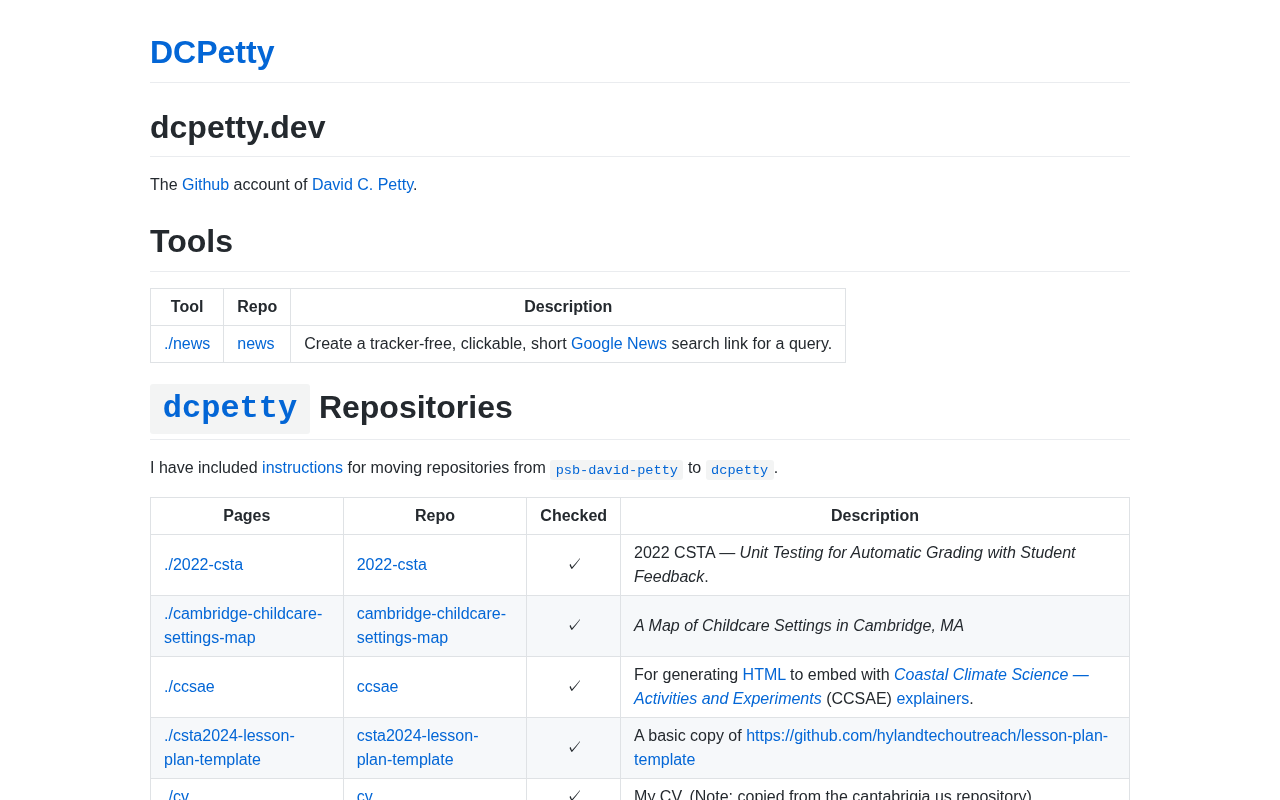Open the DCPetty title link
This screenshot has width=1280, height=800.
click(x=212, y=52)
